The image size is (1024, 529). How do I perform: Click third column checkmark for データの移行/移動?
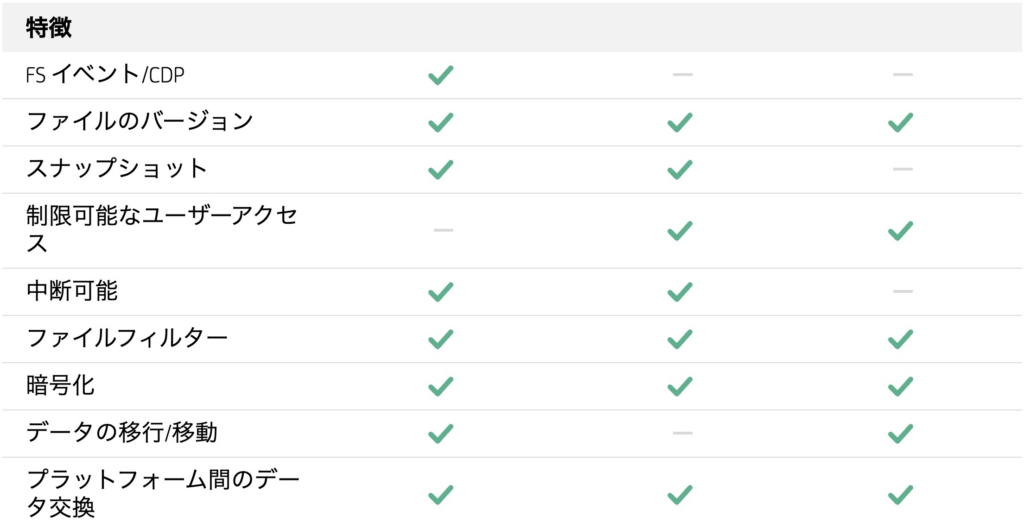point(901,434)
